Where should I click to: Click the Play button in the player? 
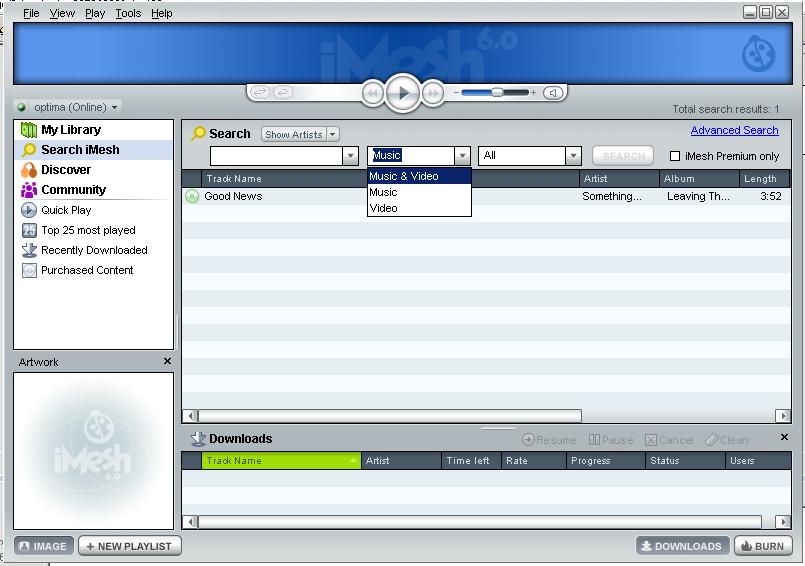pyautogui.click(x=403, y=93)
